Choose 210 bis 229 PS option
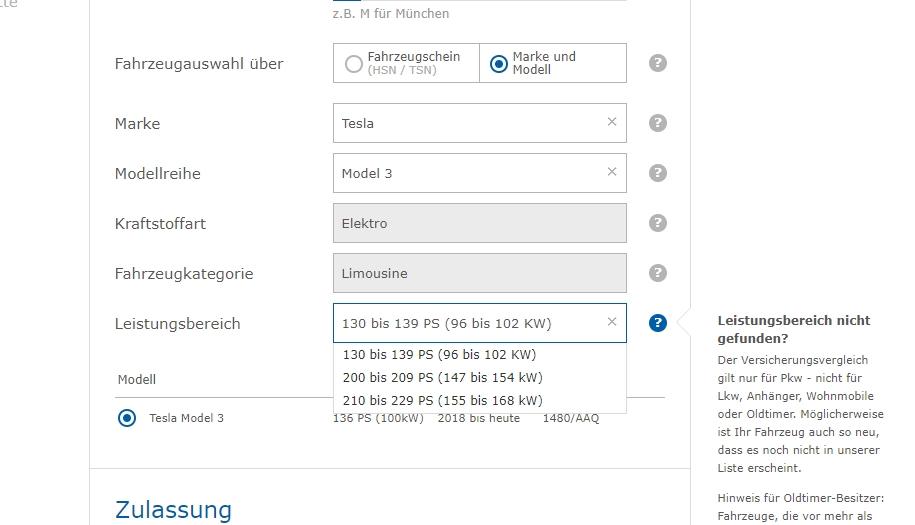This screenshot has width=915, height=525. pyautogui.click(x=480, y=401)
